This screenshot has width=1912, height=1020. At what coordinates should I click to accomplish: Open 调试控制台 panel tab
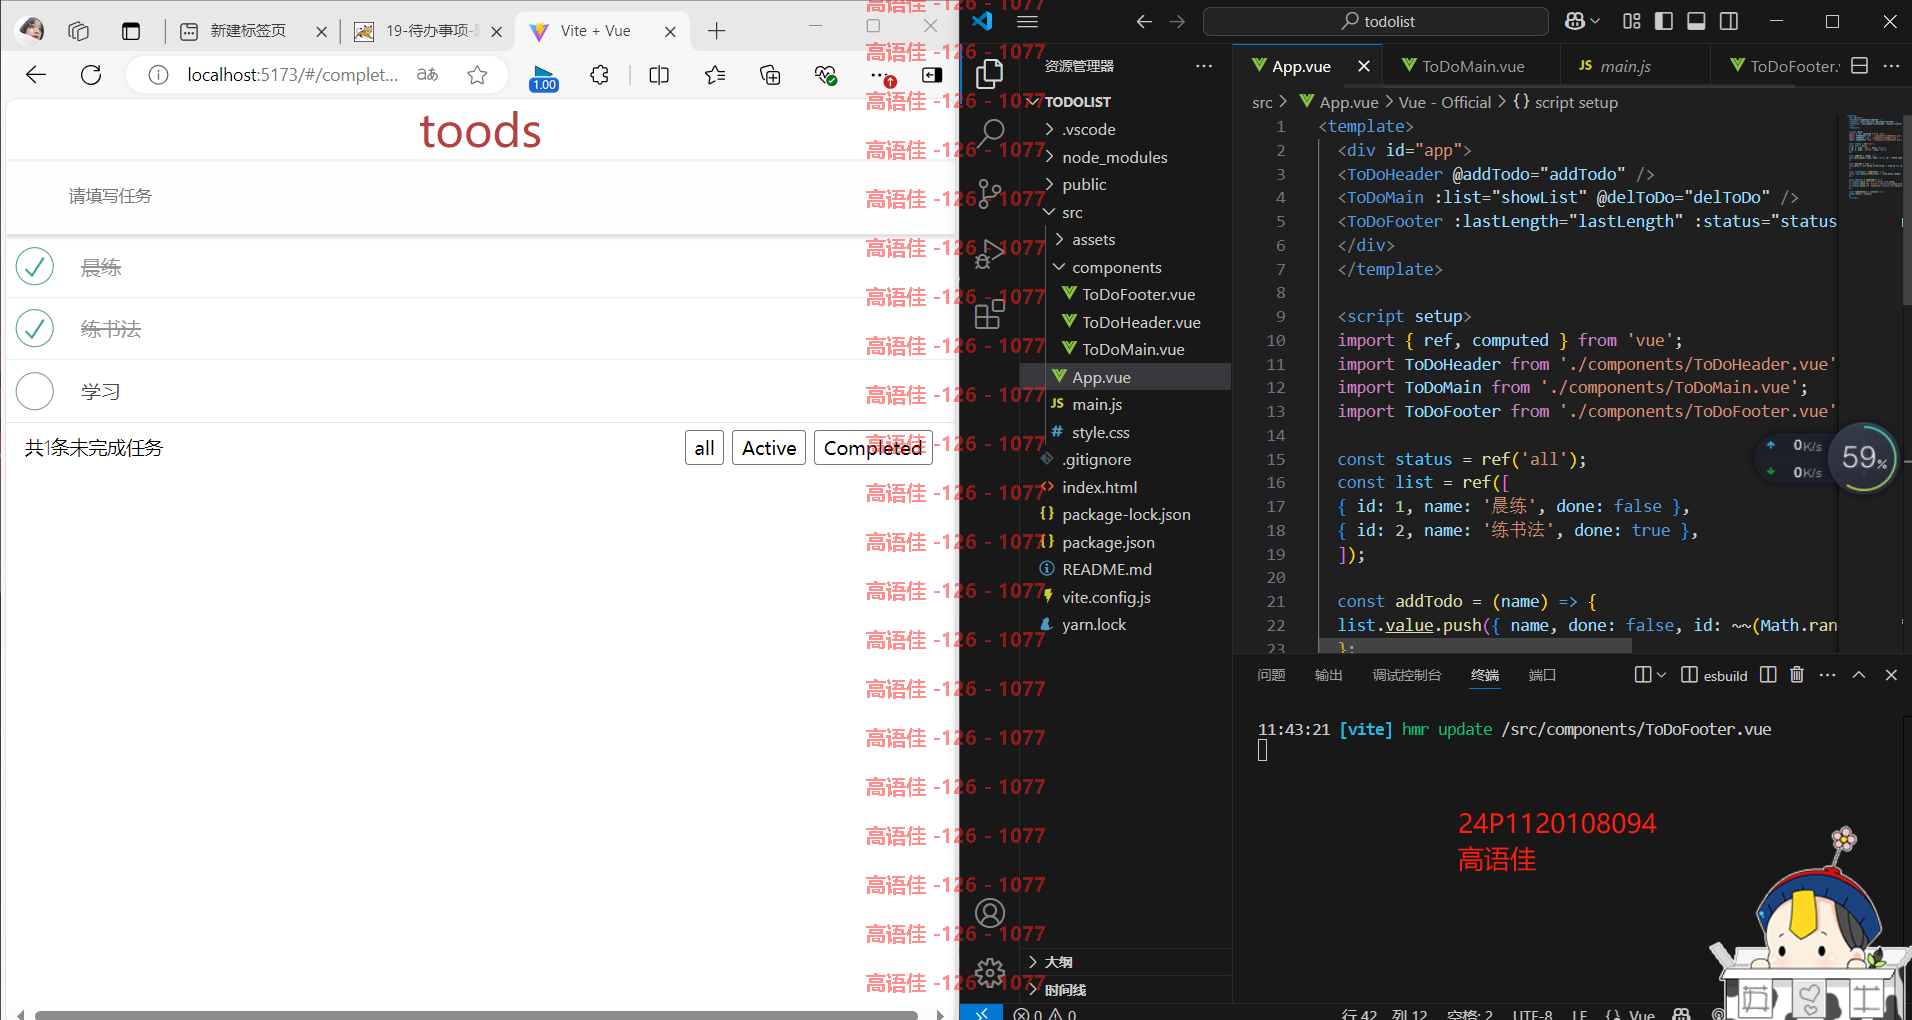pyautogui.click(x=1406, y=675)
